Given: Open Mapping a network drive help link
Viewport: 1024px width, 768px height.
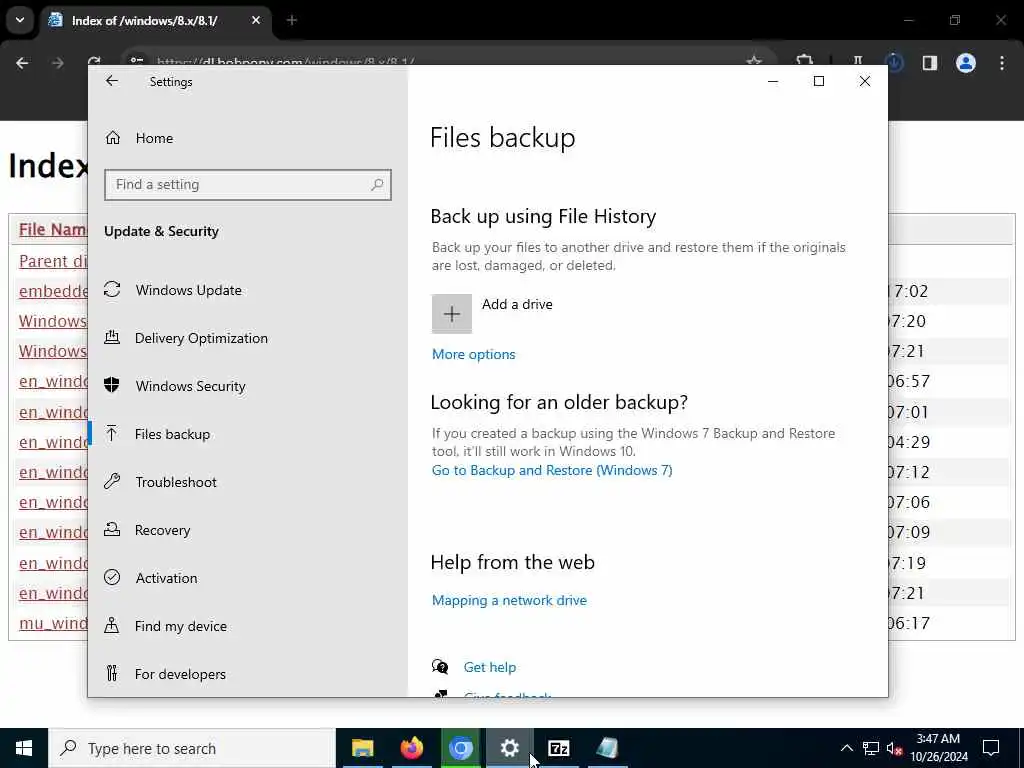Looking at the screenshot, I should coord(509,600).
